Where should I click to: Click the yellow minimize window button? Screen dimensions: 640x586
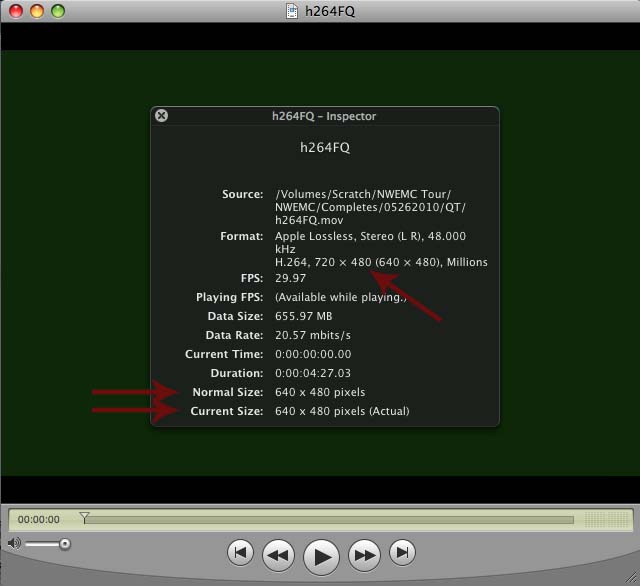click(37, 11)
